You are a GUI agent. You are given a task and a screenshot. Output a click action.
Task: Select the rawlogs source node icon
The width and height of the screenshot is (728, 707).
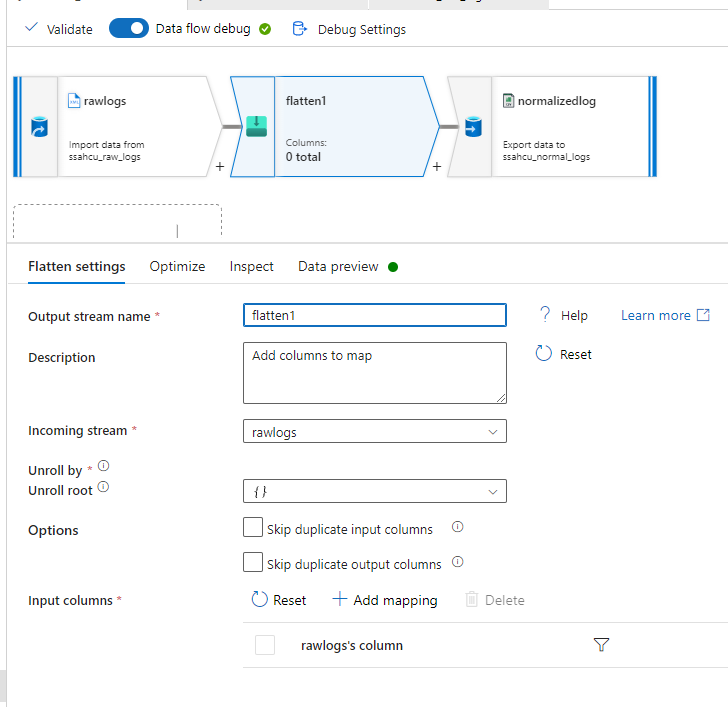tap(39, 127)
